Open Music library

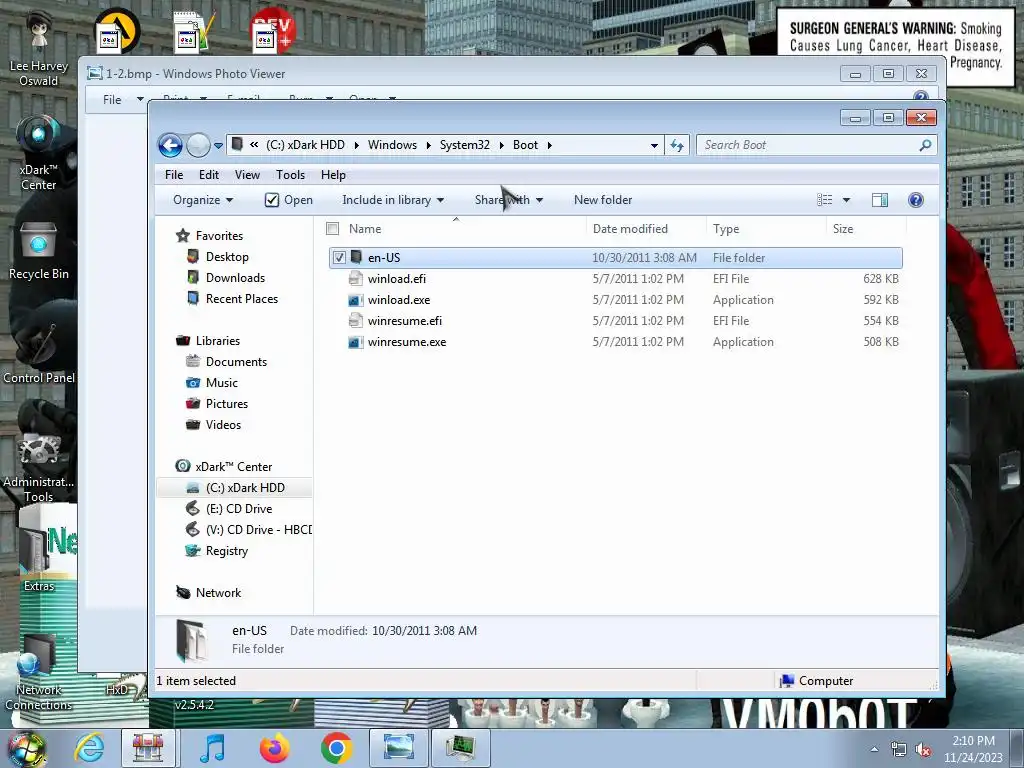221,383
